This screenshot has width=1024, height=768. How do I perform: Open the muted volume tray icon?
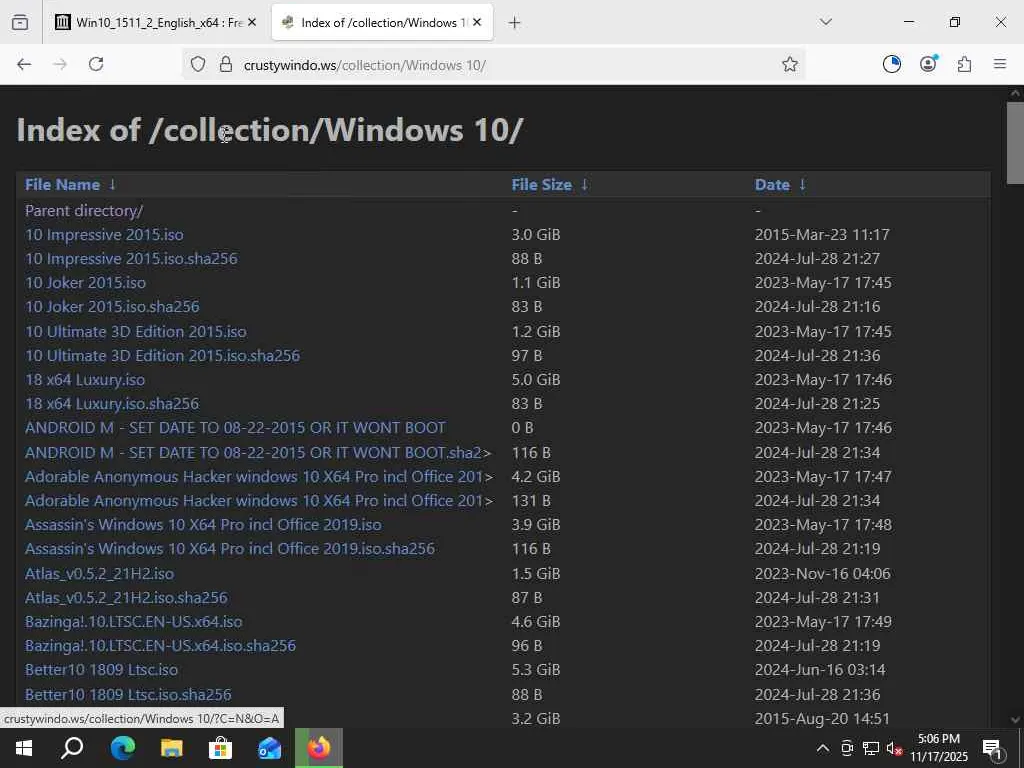(894, 748)
